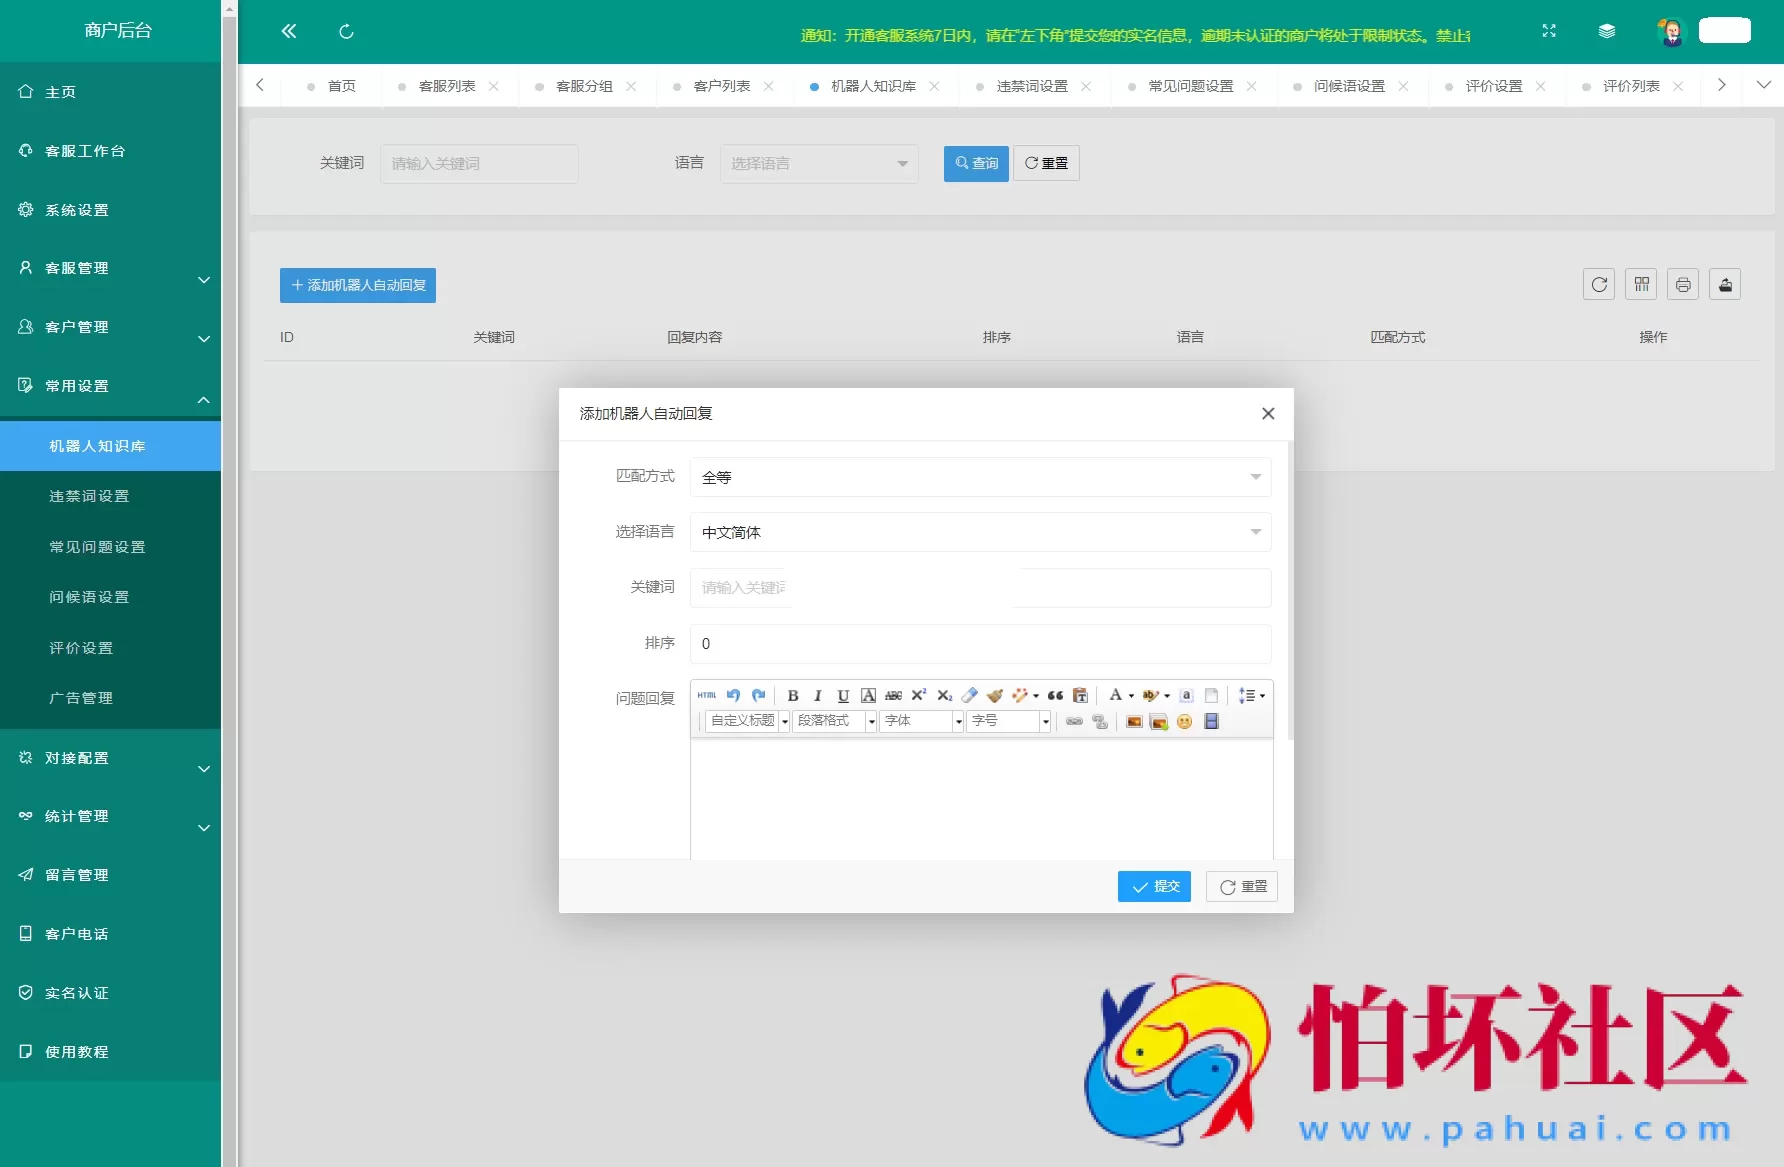
Task: Toggle bold formatting in the editor
Action: [x=793, y=696]
